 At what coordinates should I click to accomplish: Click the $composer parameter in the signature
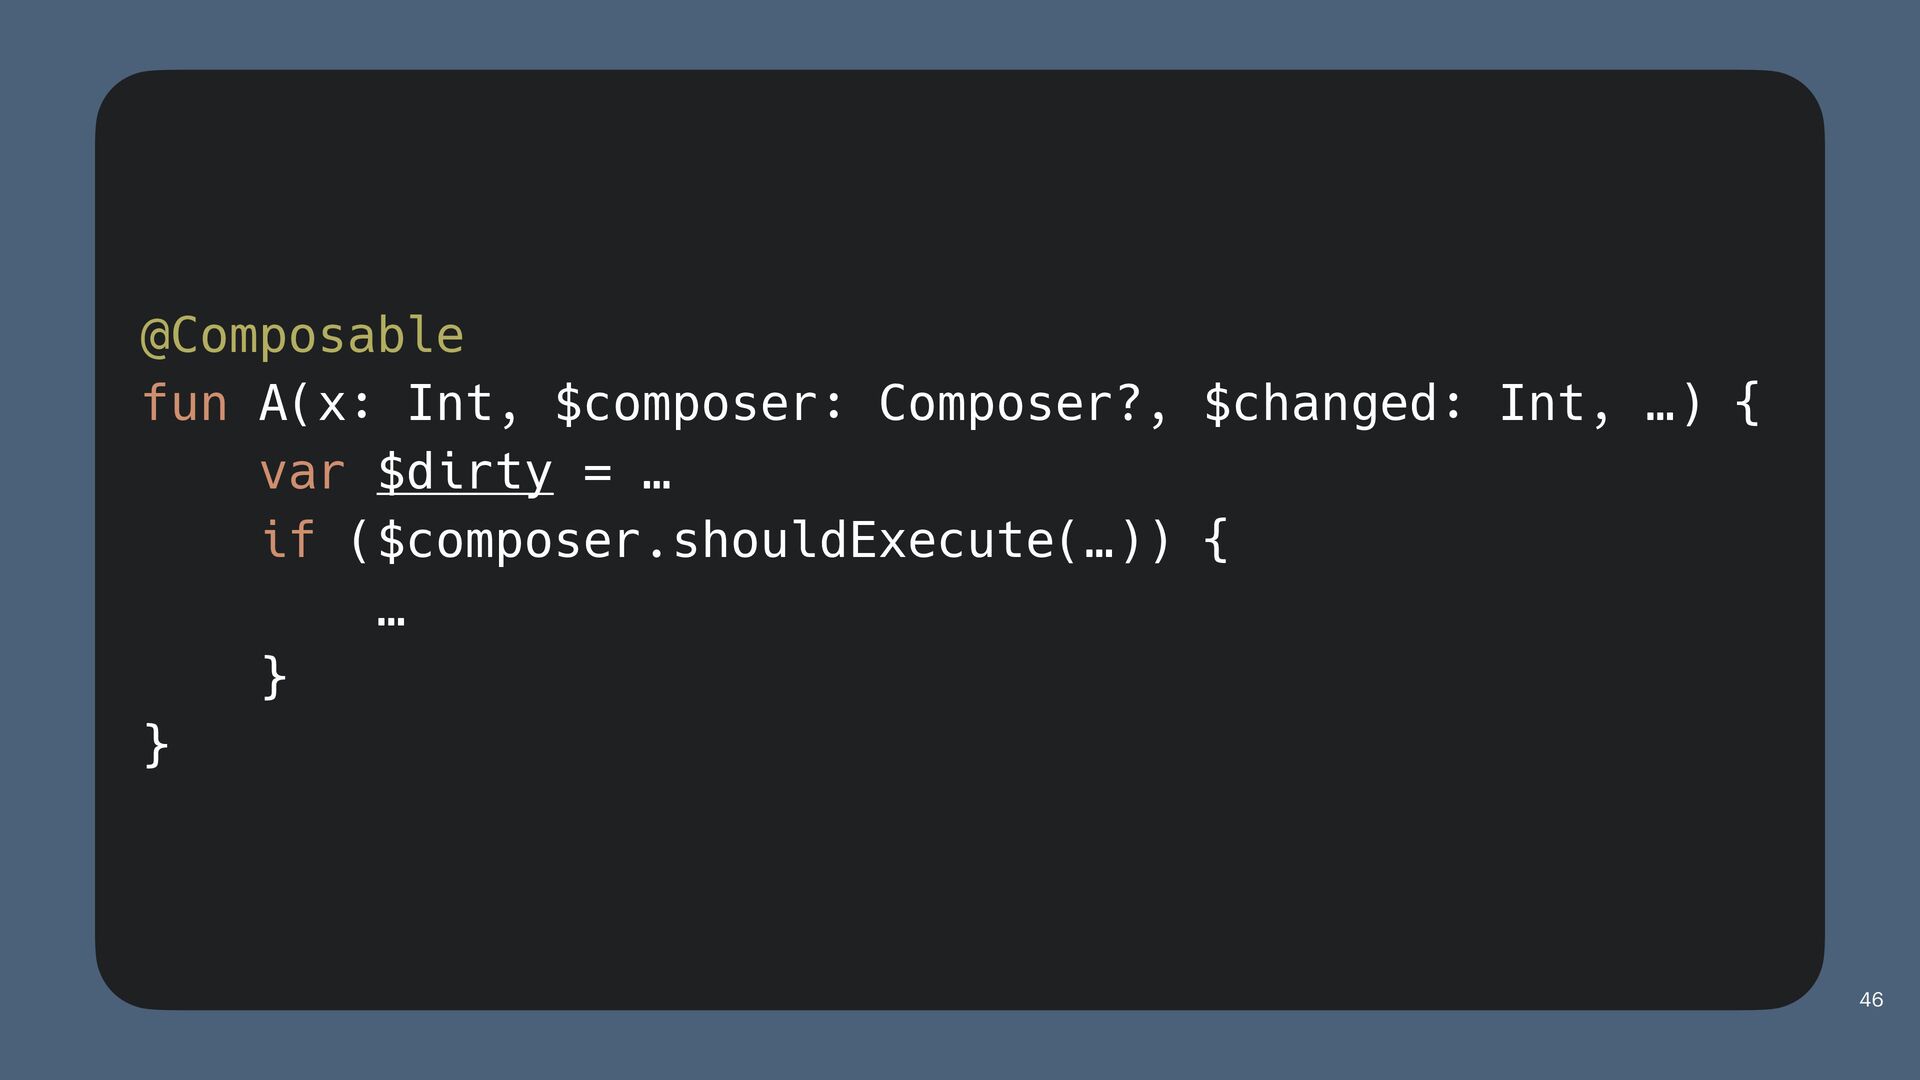point(686,404)
